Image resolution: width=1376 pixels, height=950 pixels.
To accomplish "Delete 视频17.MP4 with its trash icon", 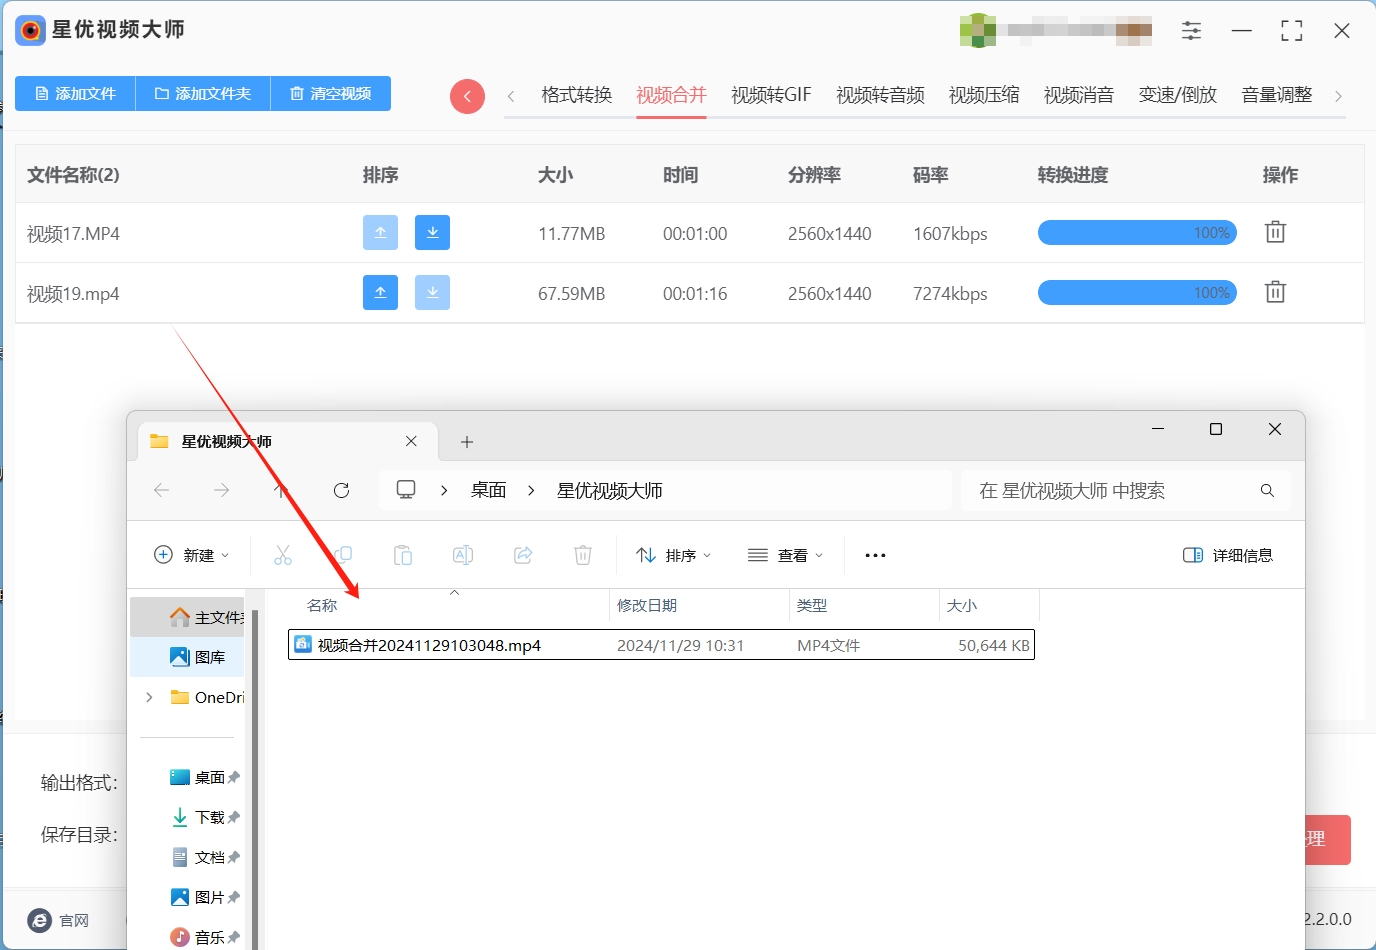I will coord(1275,232).
